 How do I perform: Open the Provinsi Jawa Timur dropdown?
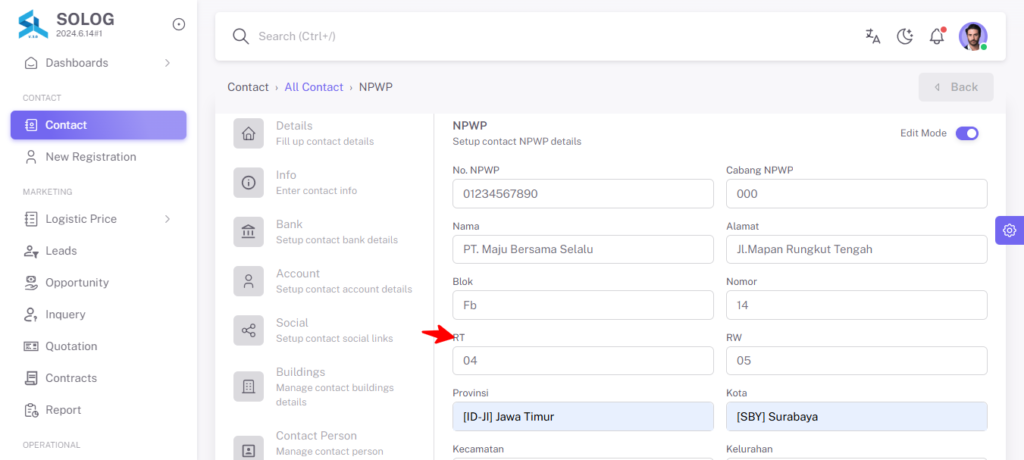[583, 416]
